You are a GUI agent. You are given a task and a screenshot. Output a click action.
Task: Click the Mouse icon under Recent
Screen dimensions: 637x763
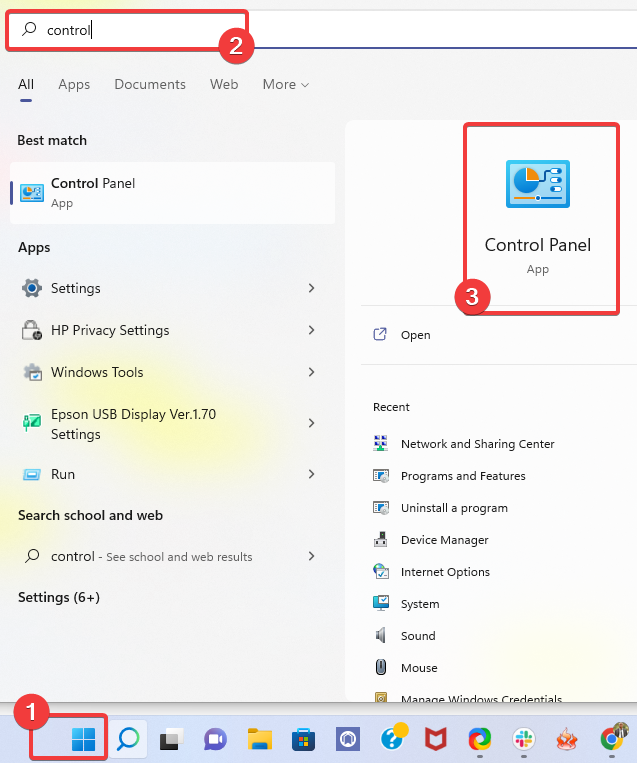coord(381,667)
